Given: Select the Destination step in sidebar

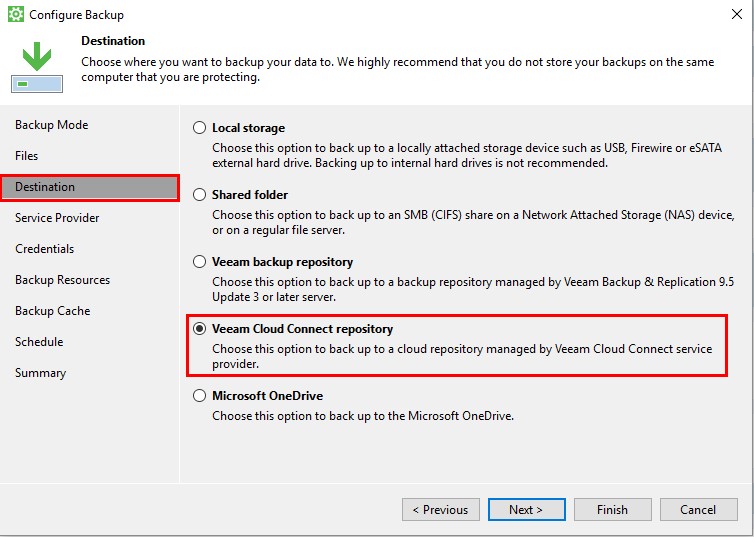Looking at the screenshot, I should click(x=90, y=187).
